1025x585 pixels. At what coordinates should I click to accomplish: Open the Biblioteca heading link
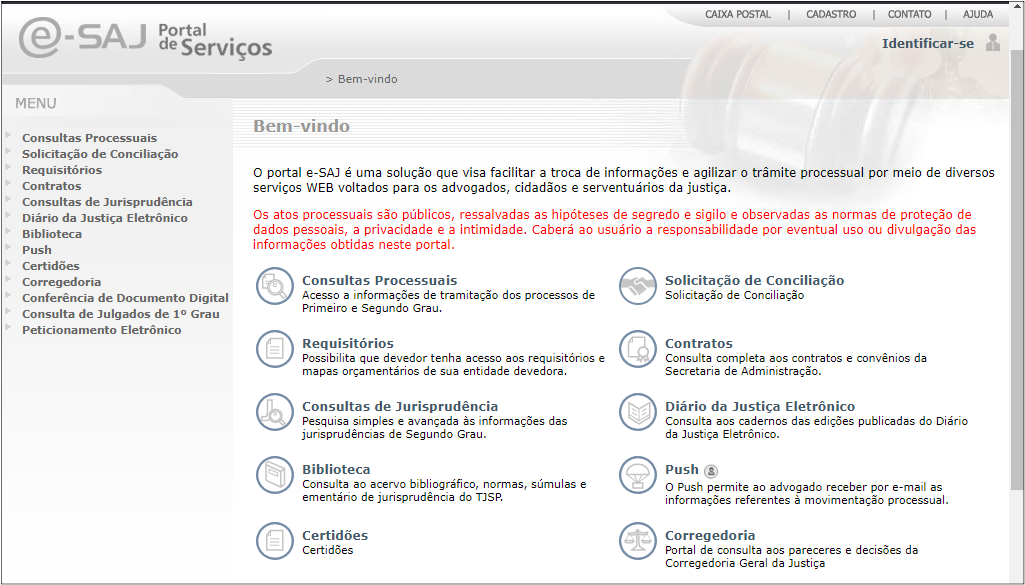[336, 469]
